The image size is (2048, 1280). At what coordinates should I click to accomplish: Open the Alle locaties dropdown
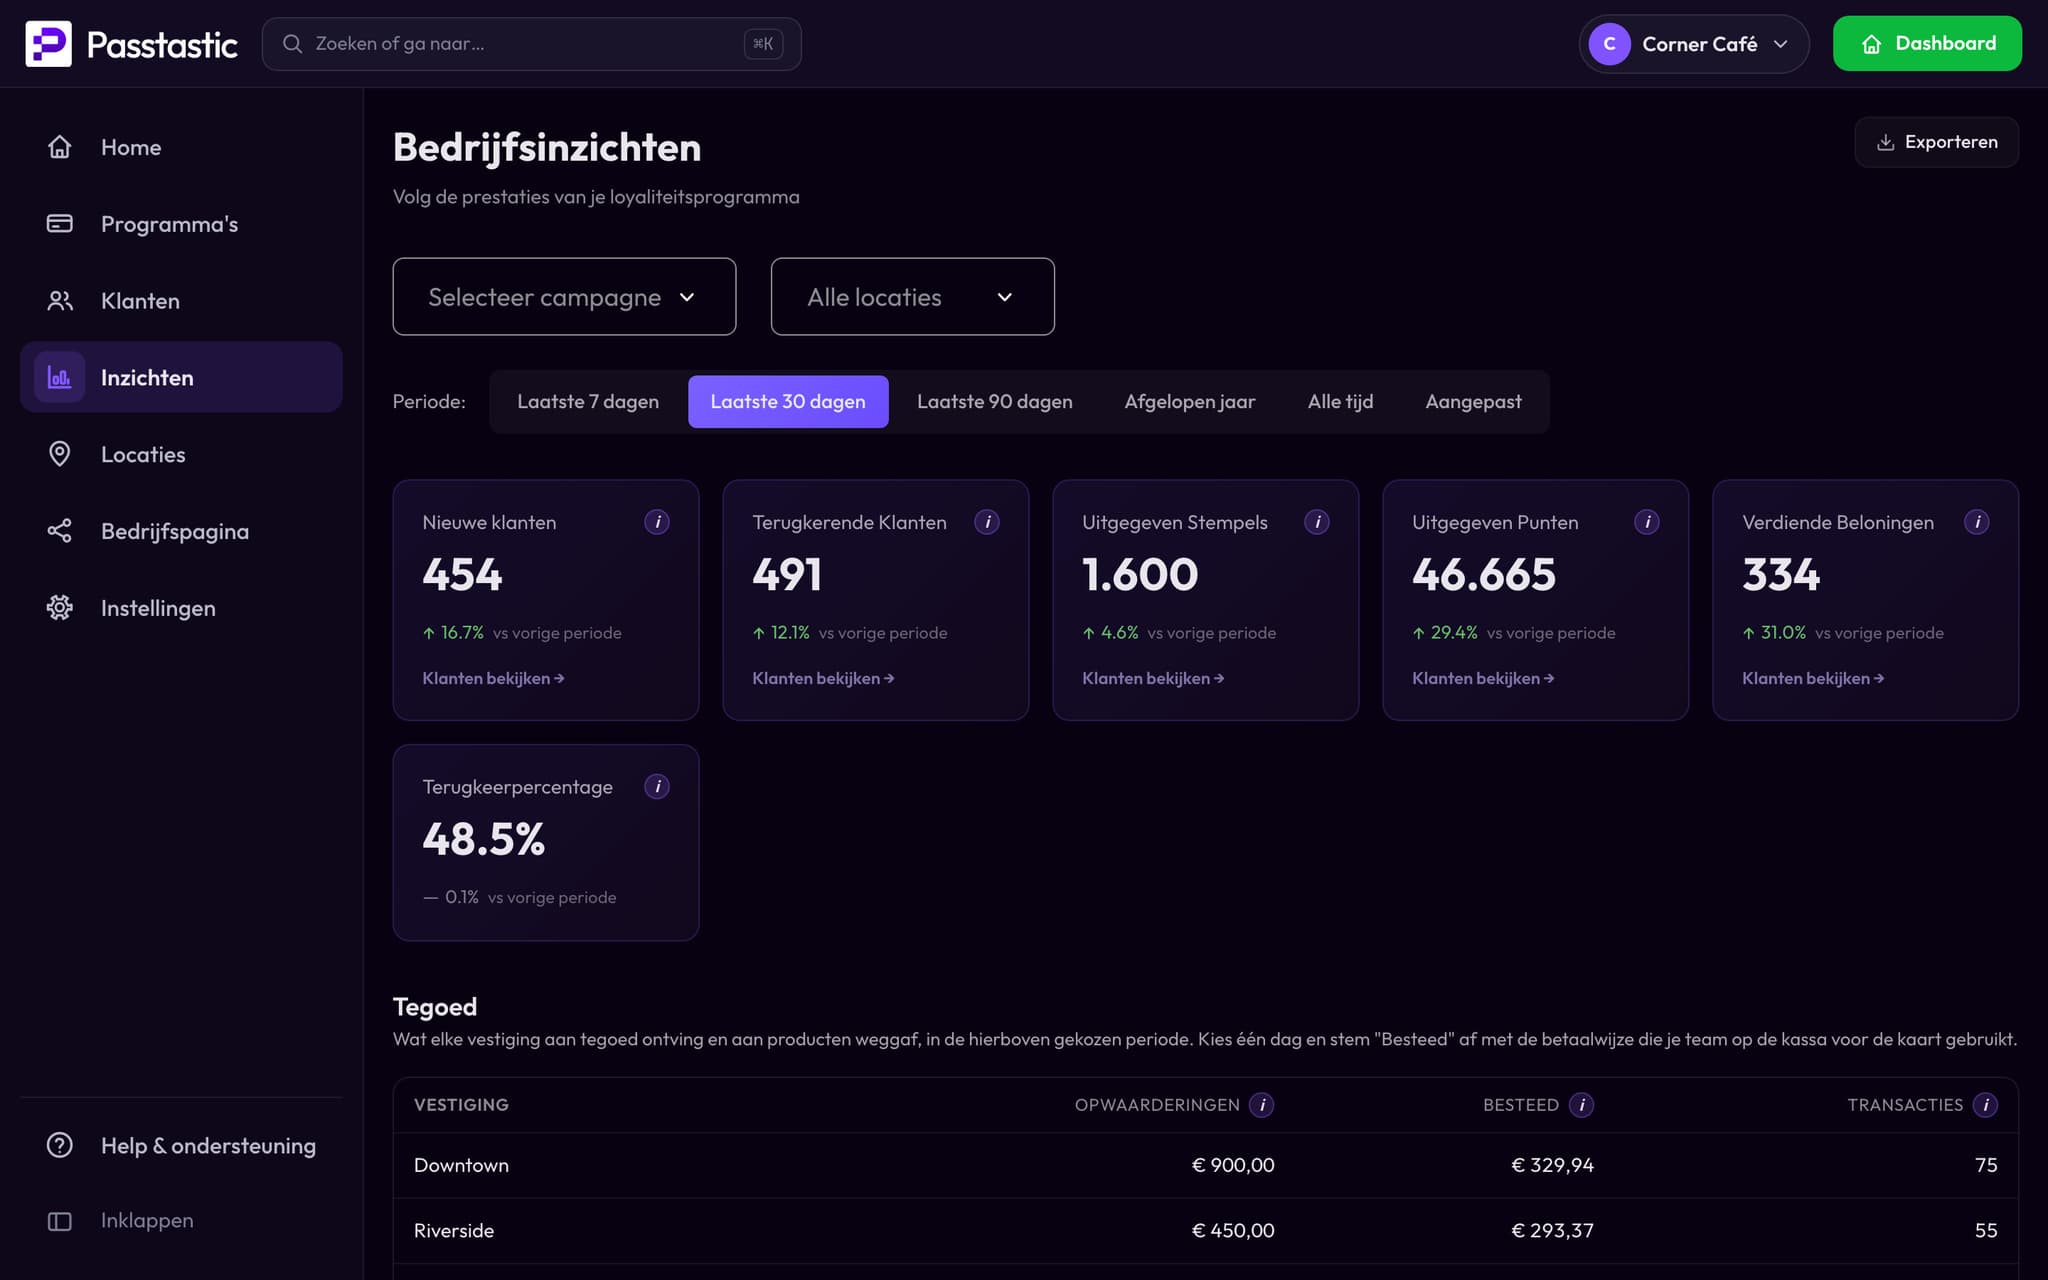[912, 297]
